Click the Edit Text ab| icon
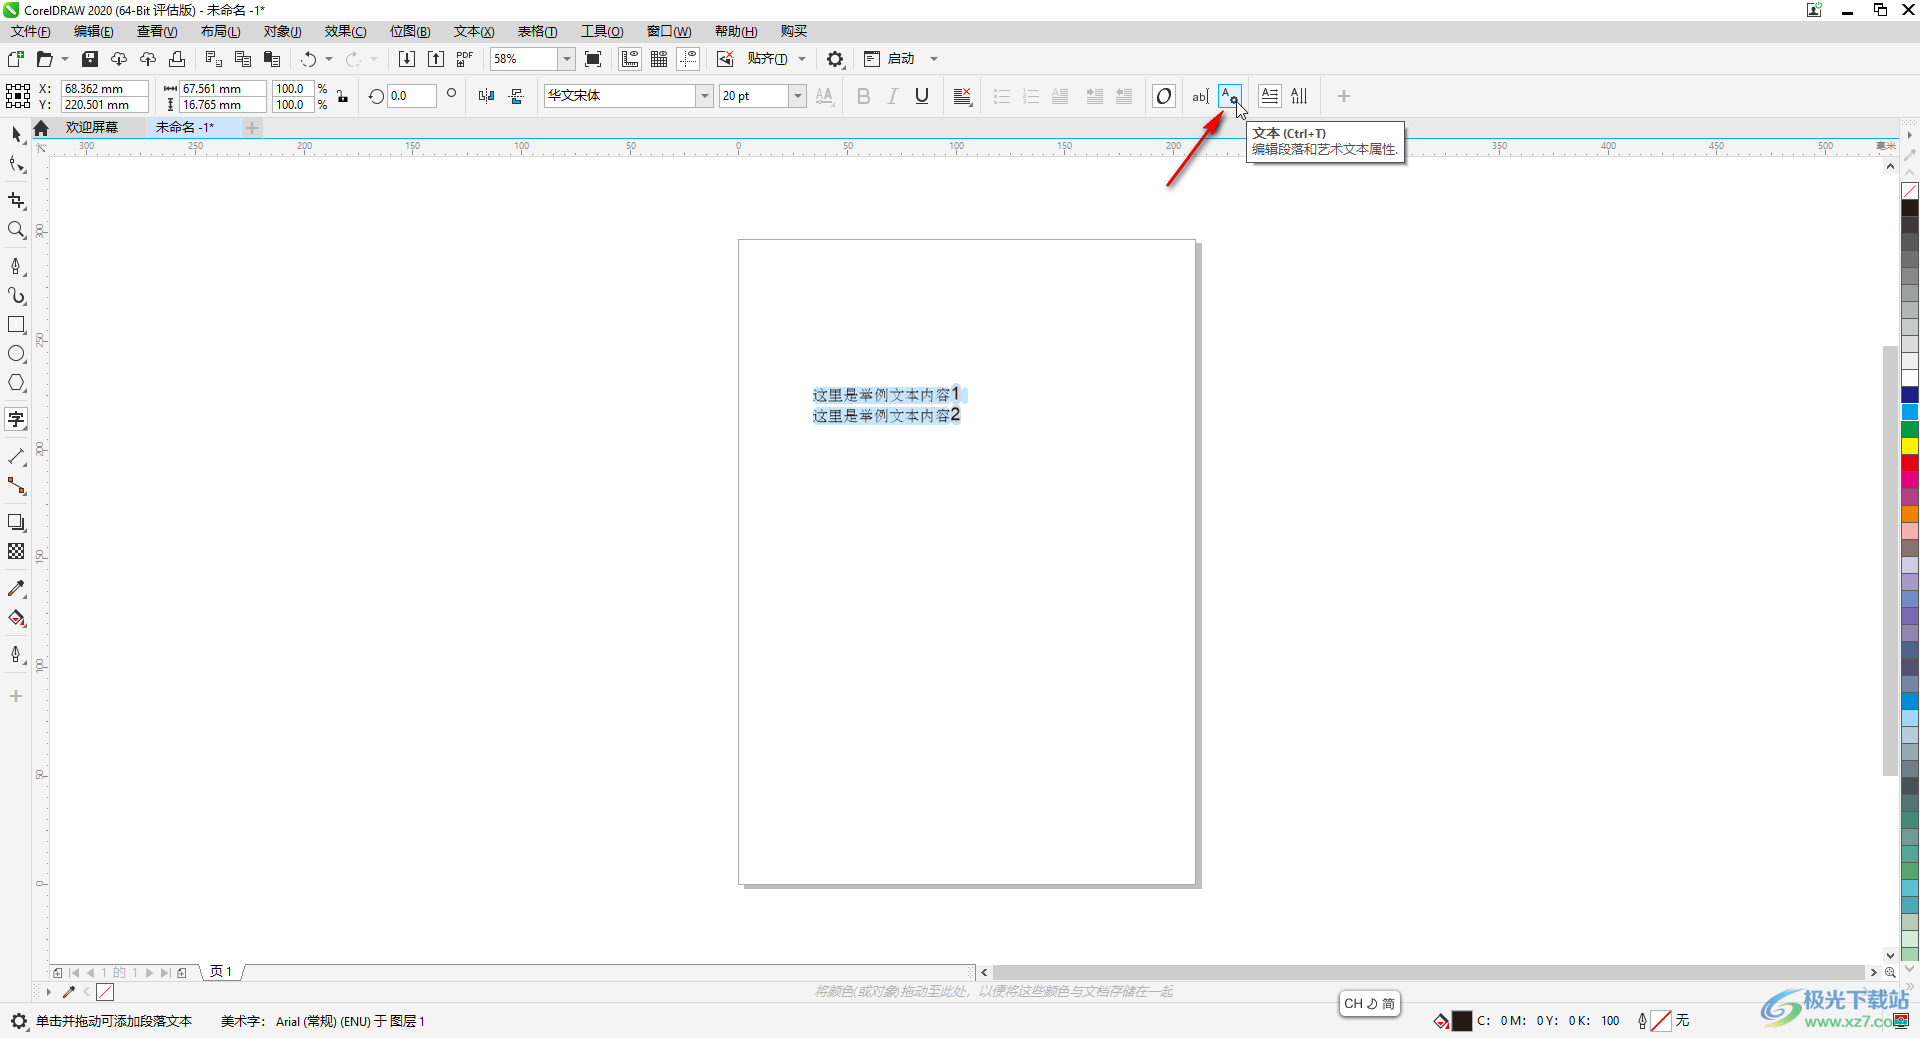 pos(1201,96)
